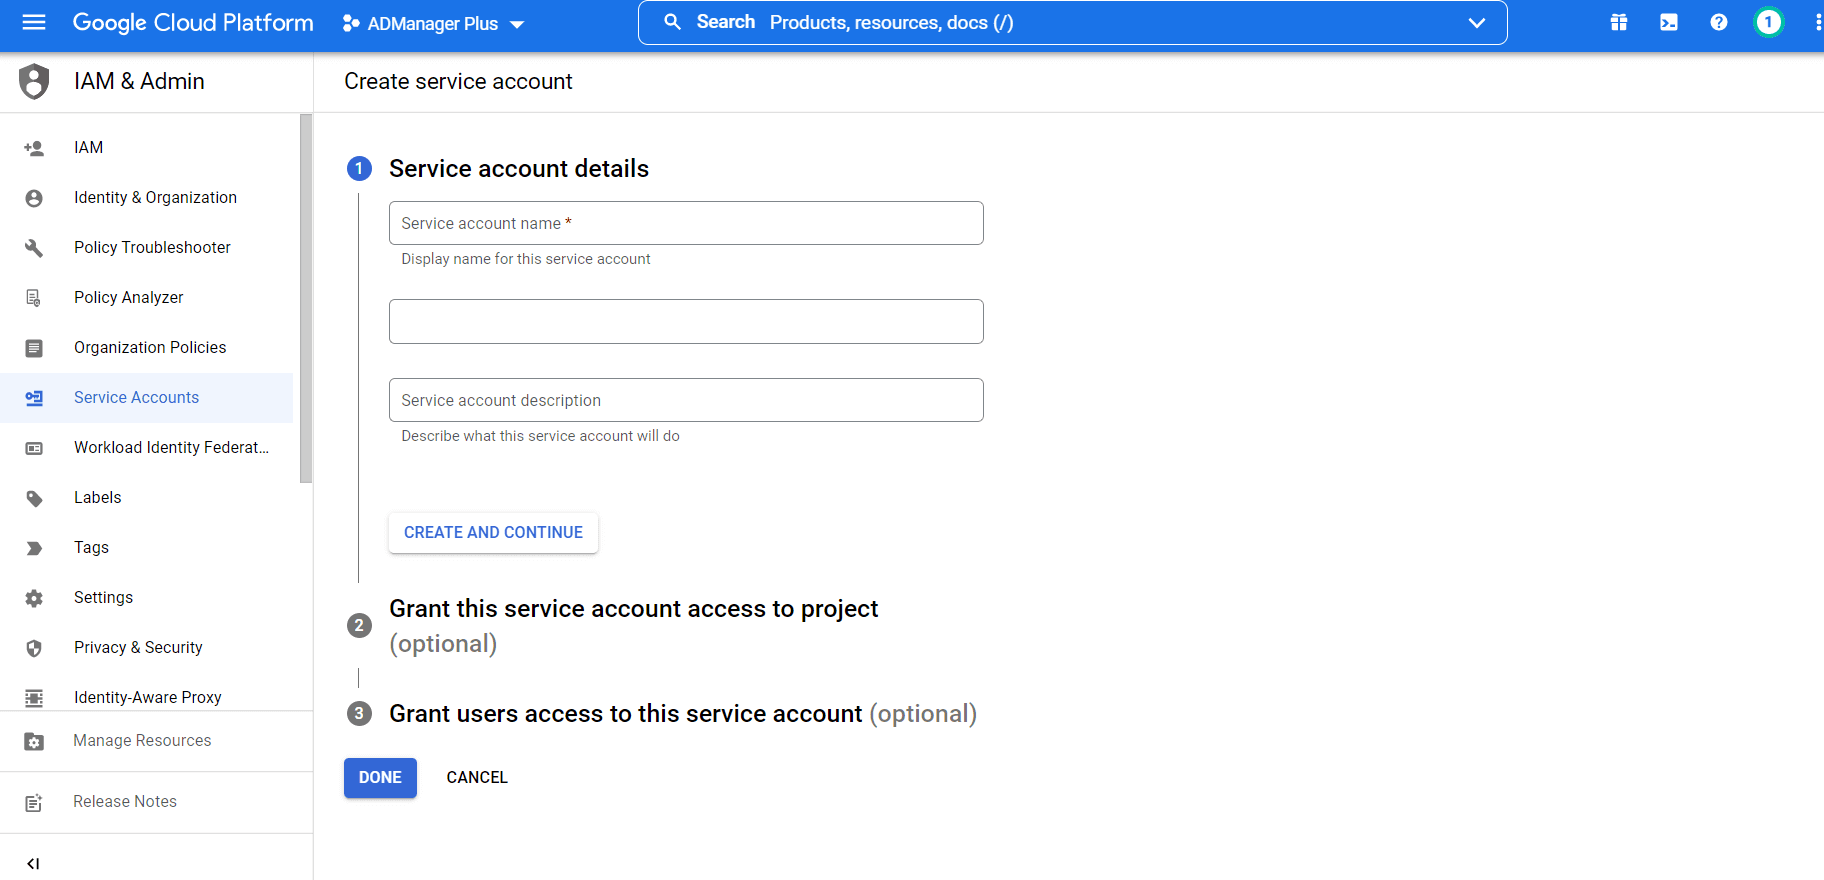This screenshot has width=1824, height=880.
Task: Expand step 3 Grant users access
Action: click(x=682, y=713)
